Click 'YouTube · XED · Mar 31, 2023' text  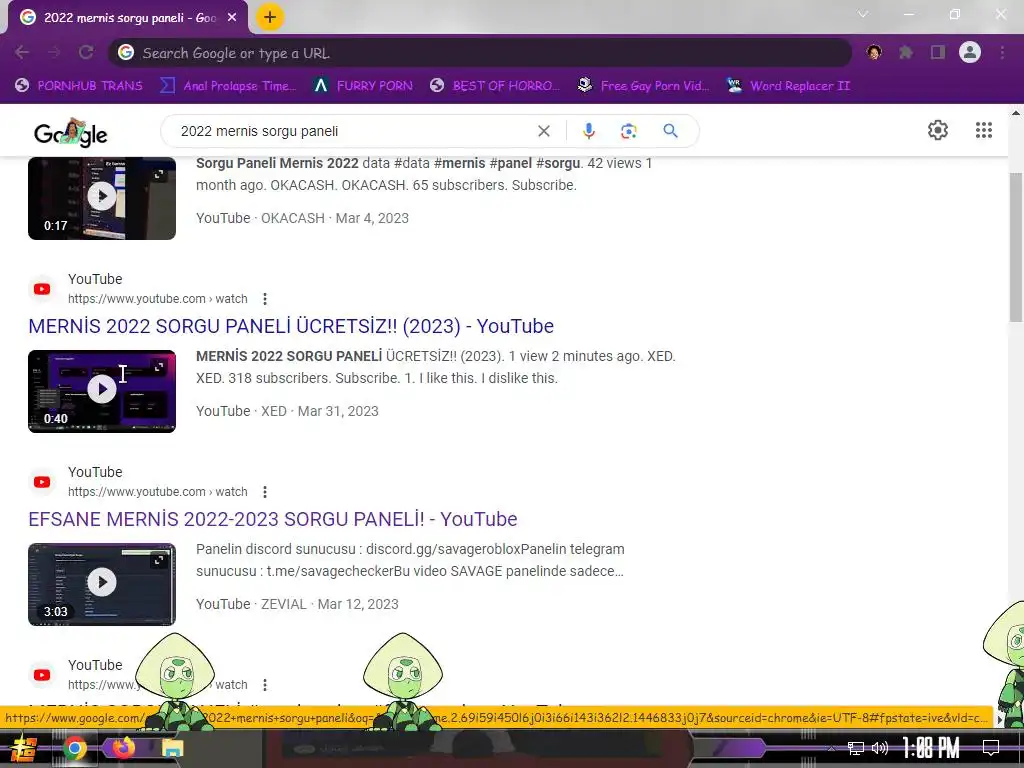pos(287,411)
